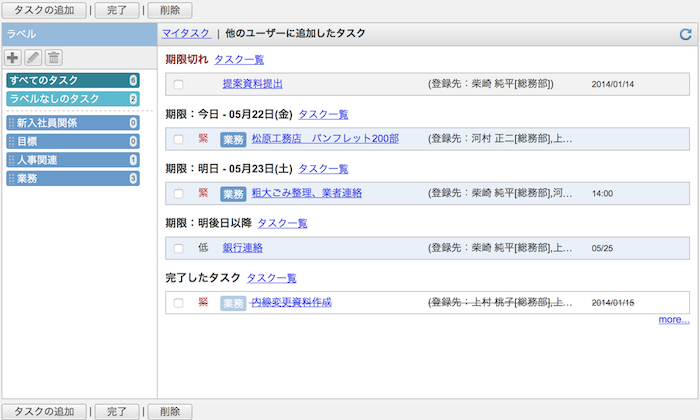Open the more... link
Image resolution: width=700 pixels, height=420 pixels.
[x=674, y=320]
